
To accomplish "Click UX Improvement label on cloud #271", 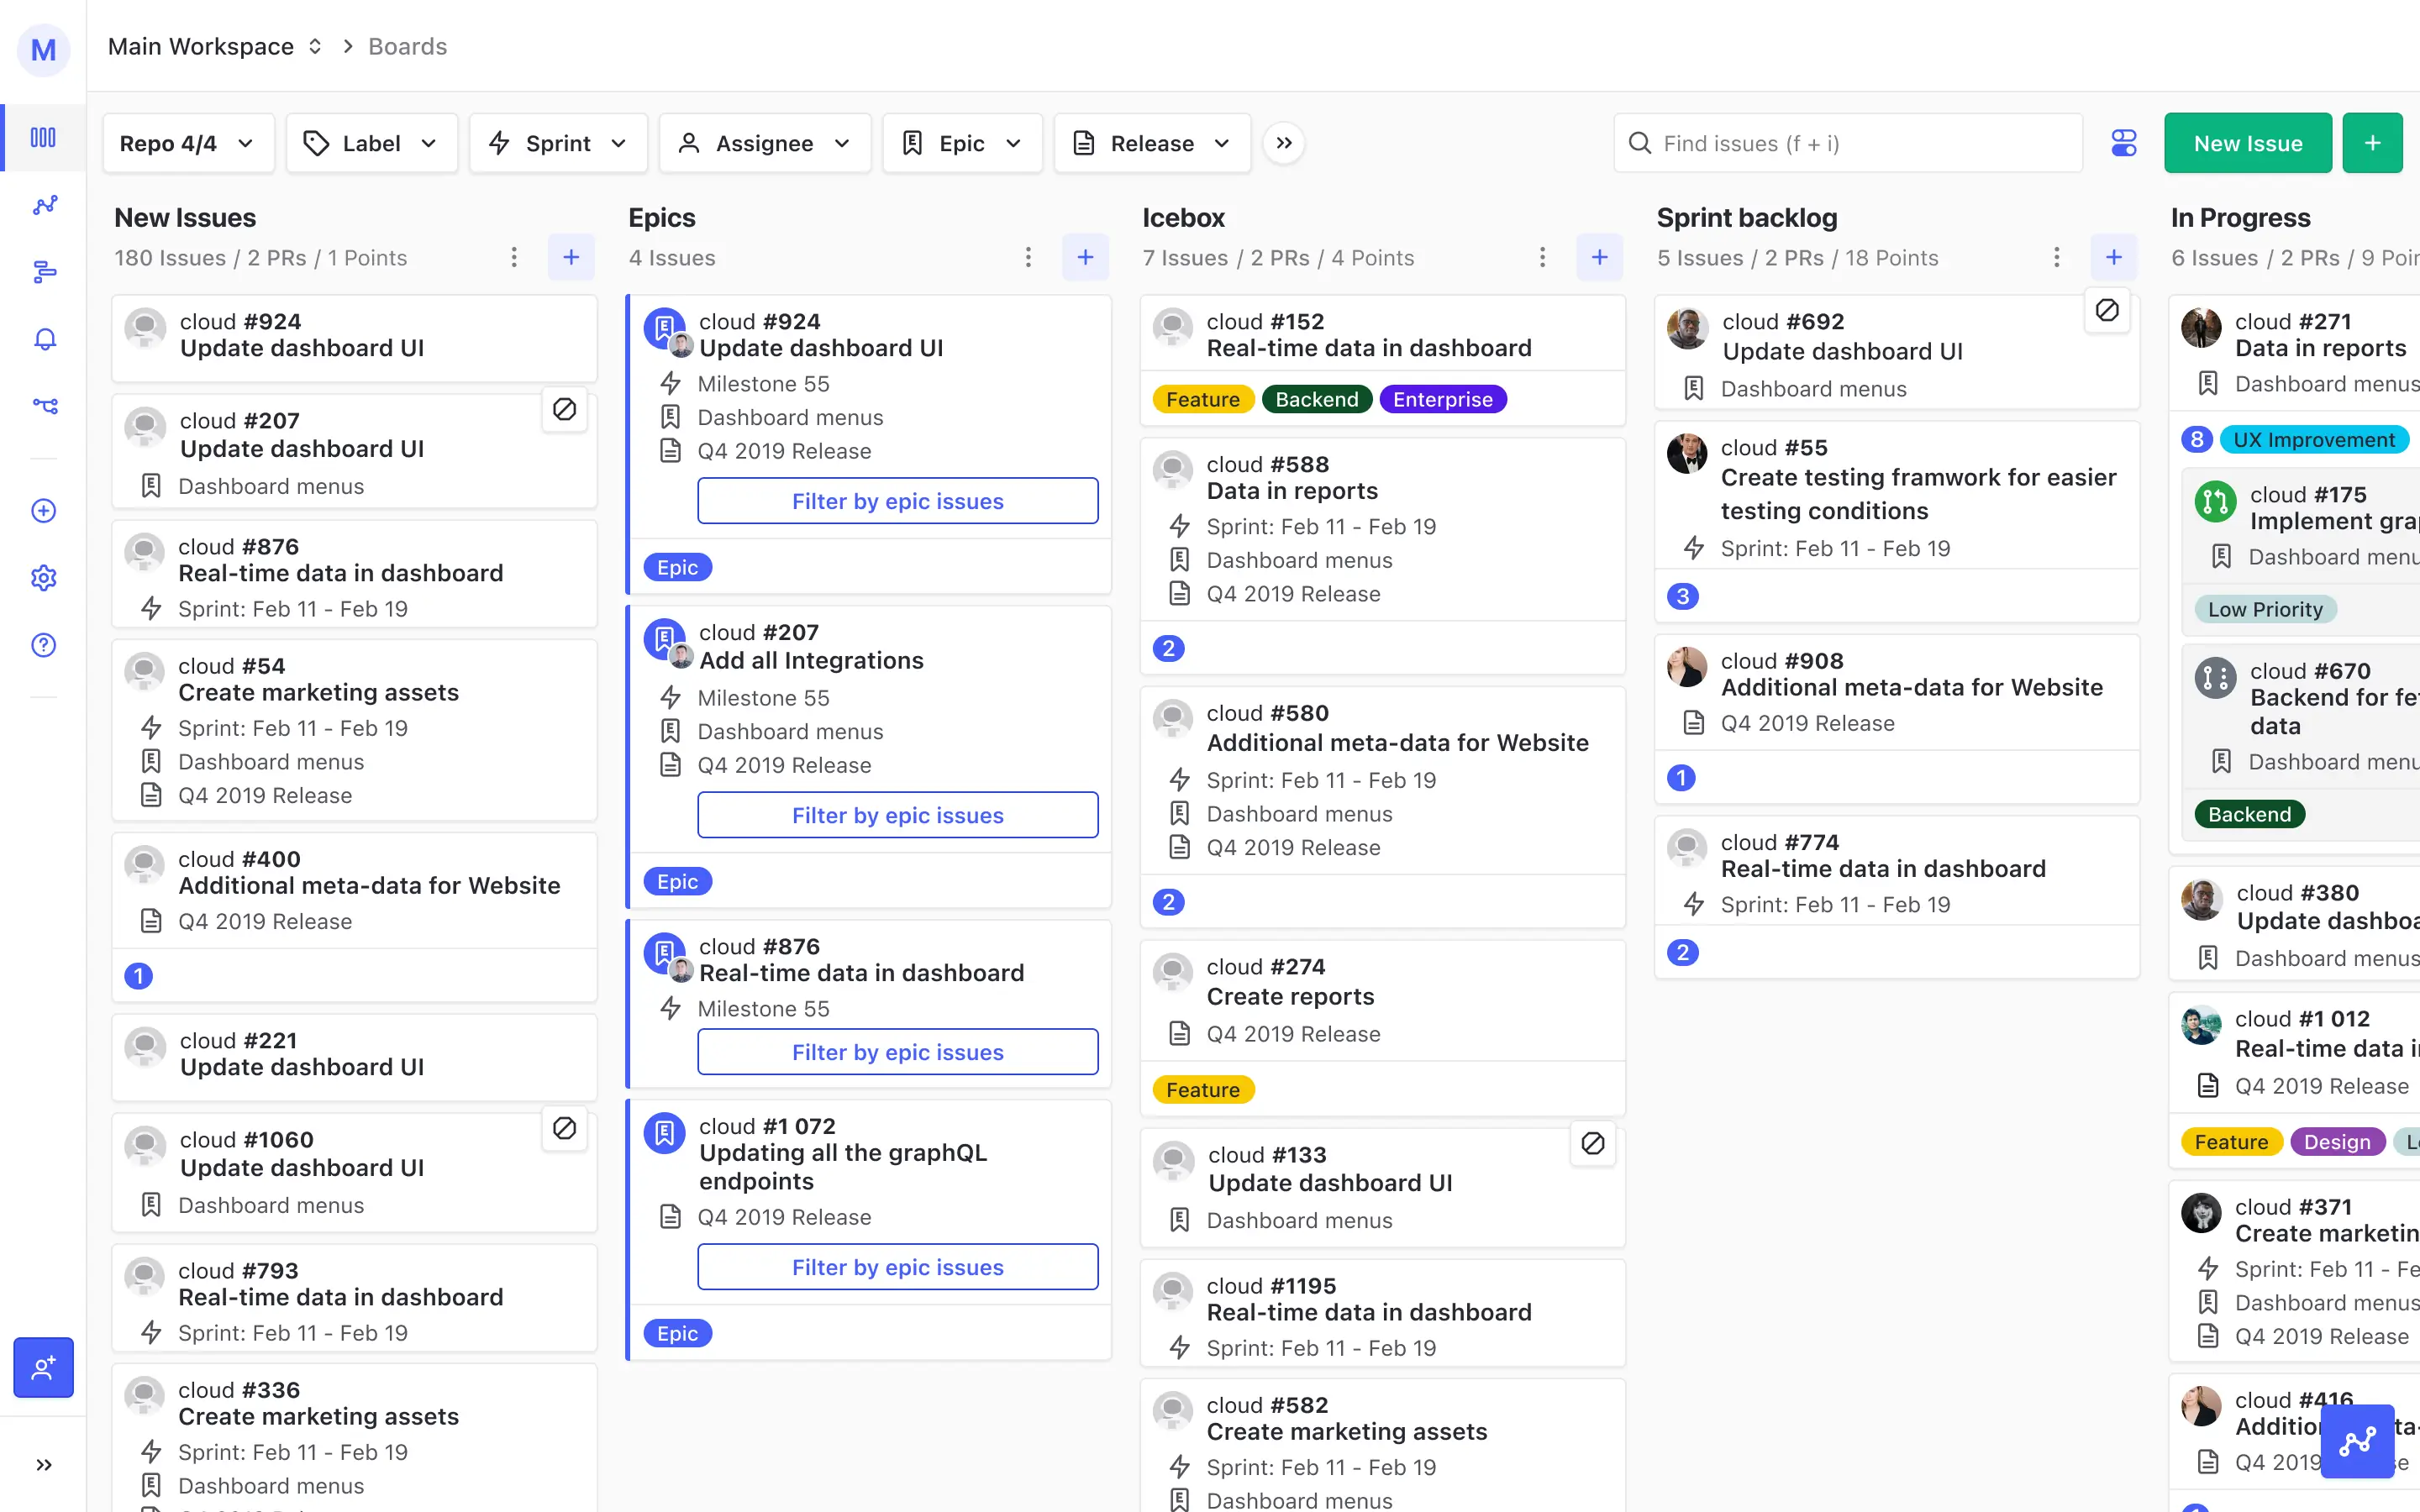I will coord(2314,440).
